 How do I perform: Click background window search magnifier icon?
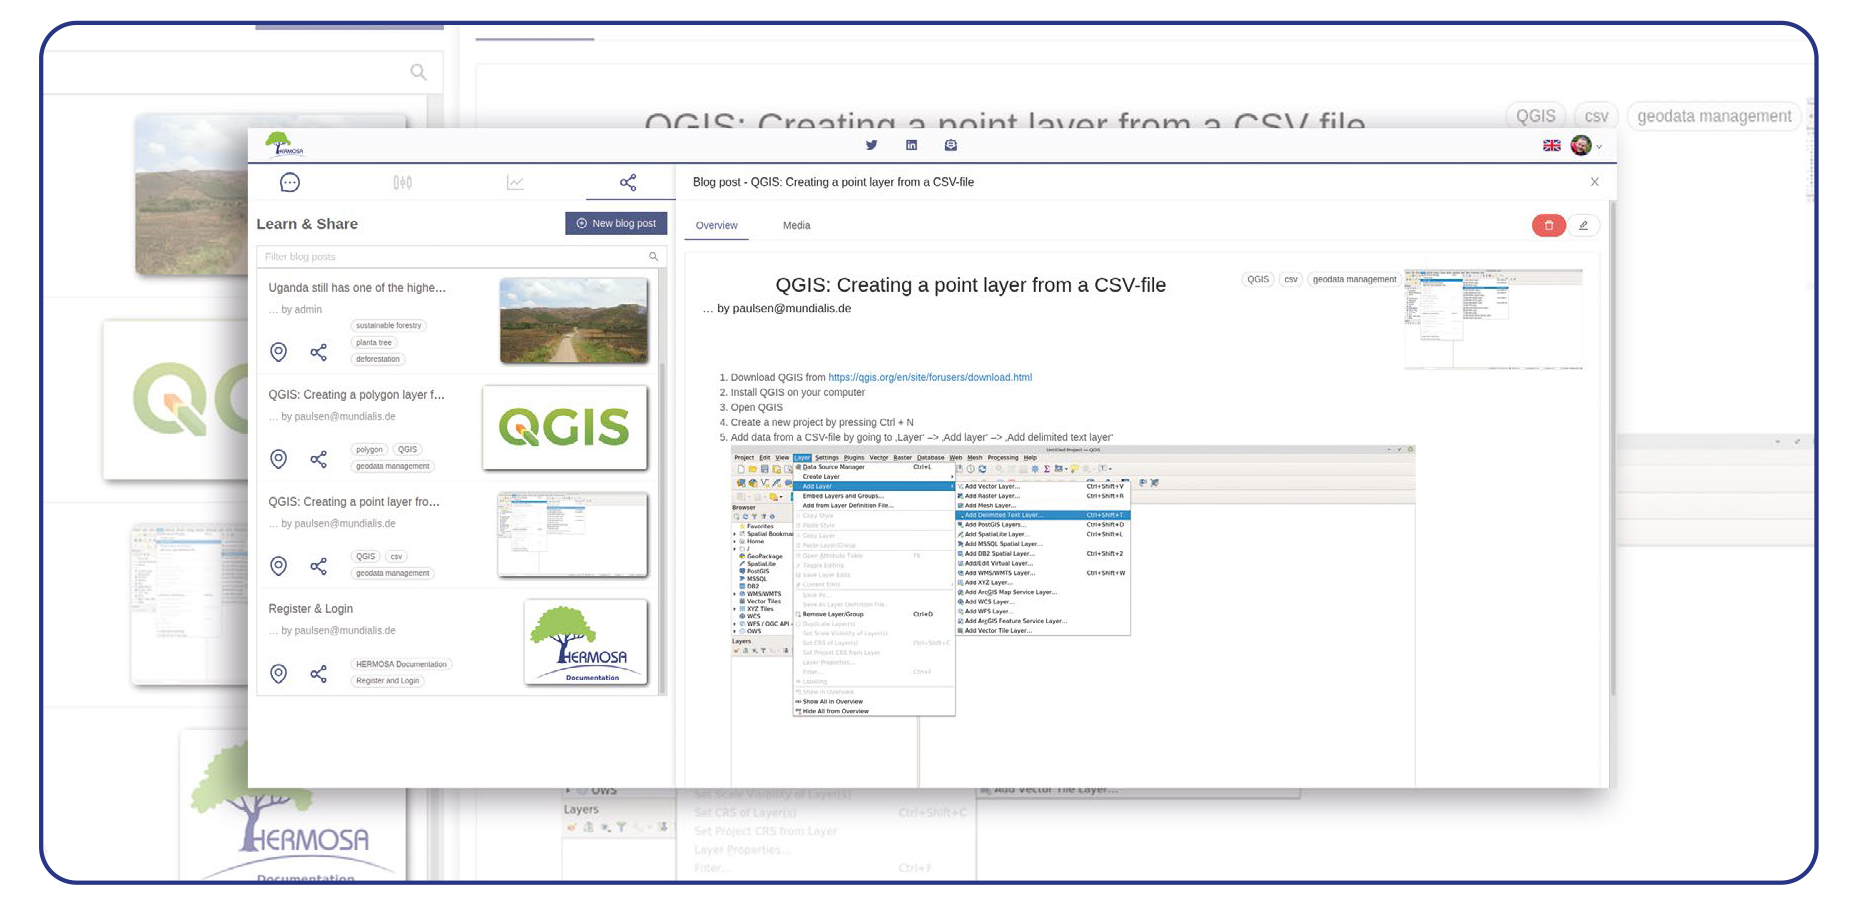pyautogui.click(x=418, y=72)
